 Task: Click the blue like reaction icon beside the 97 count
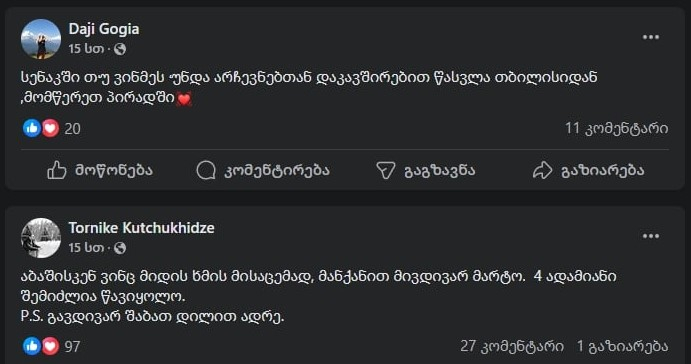pyautogui.click(x=32, y=346)
